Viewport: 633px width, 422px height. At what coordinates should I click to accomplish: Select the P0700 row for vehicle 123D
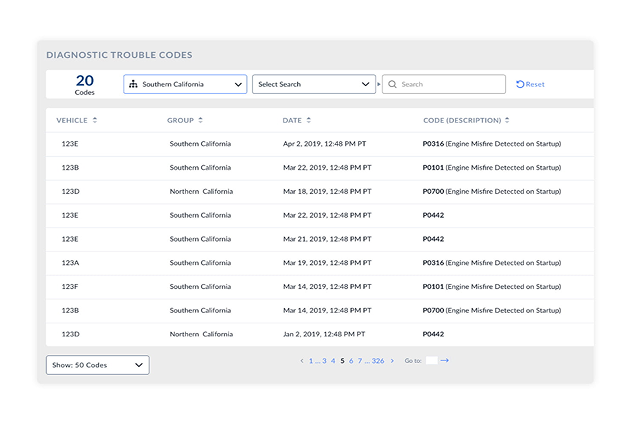(315, 191)
